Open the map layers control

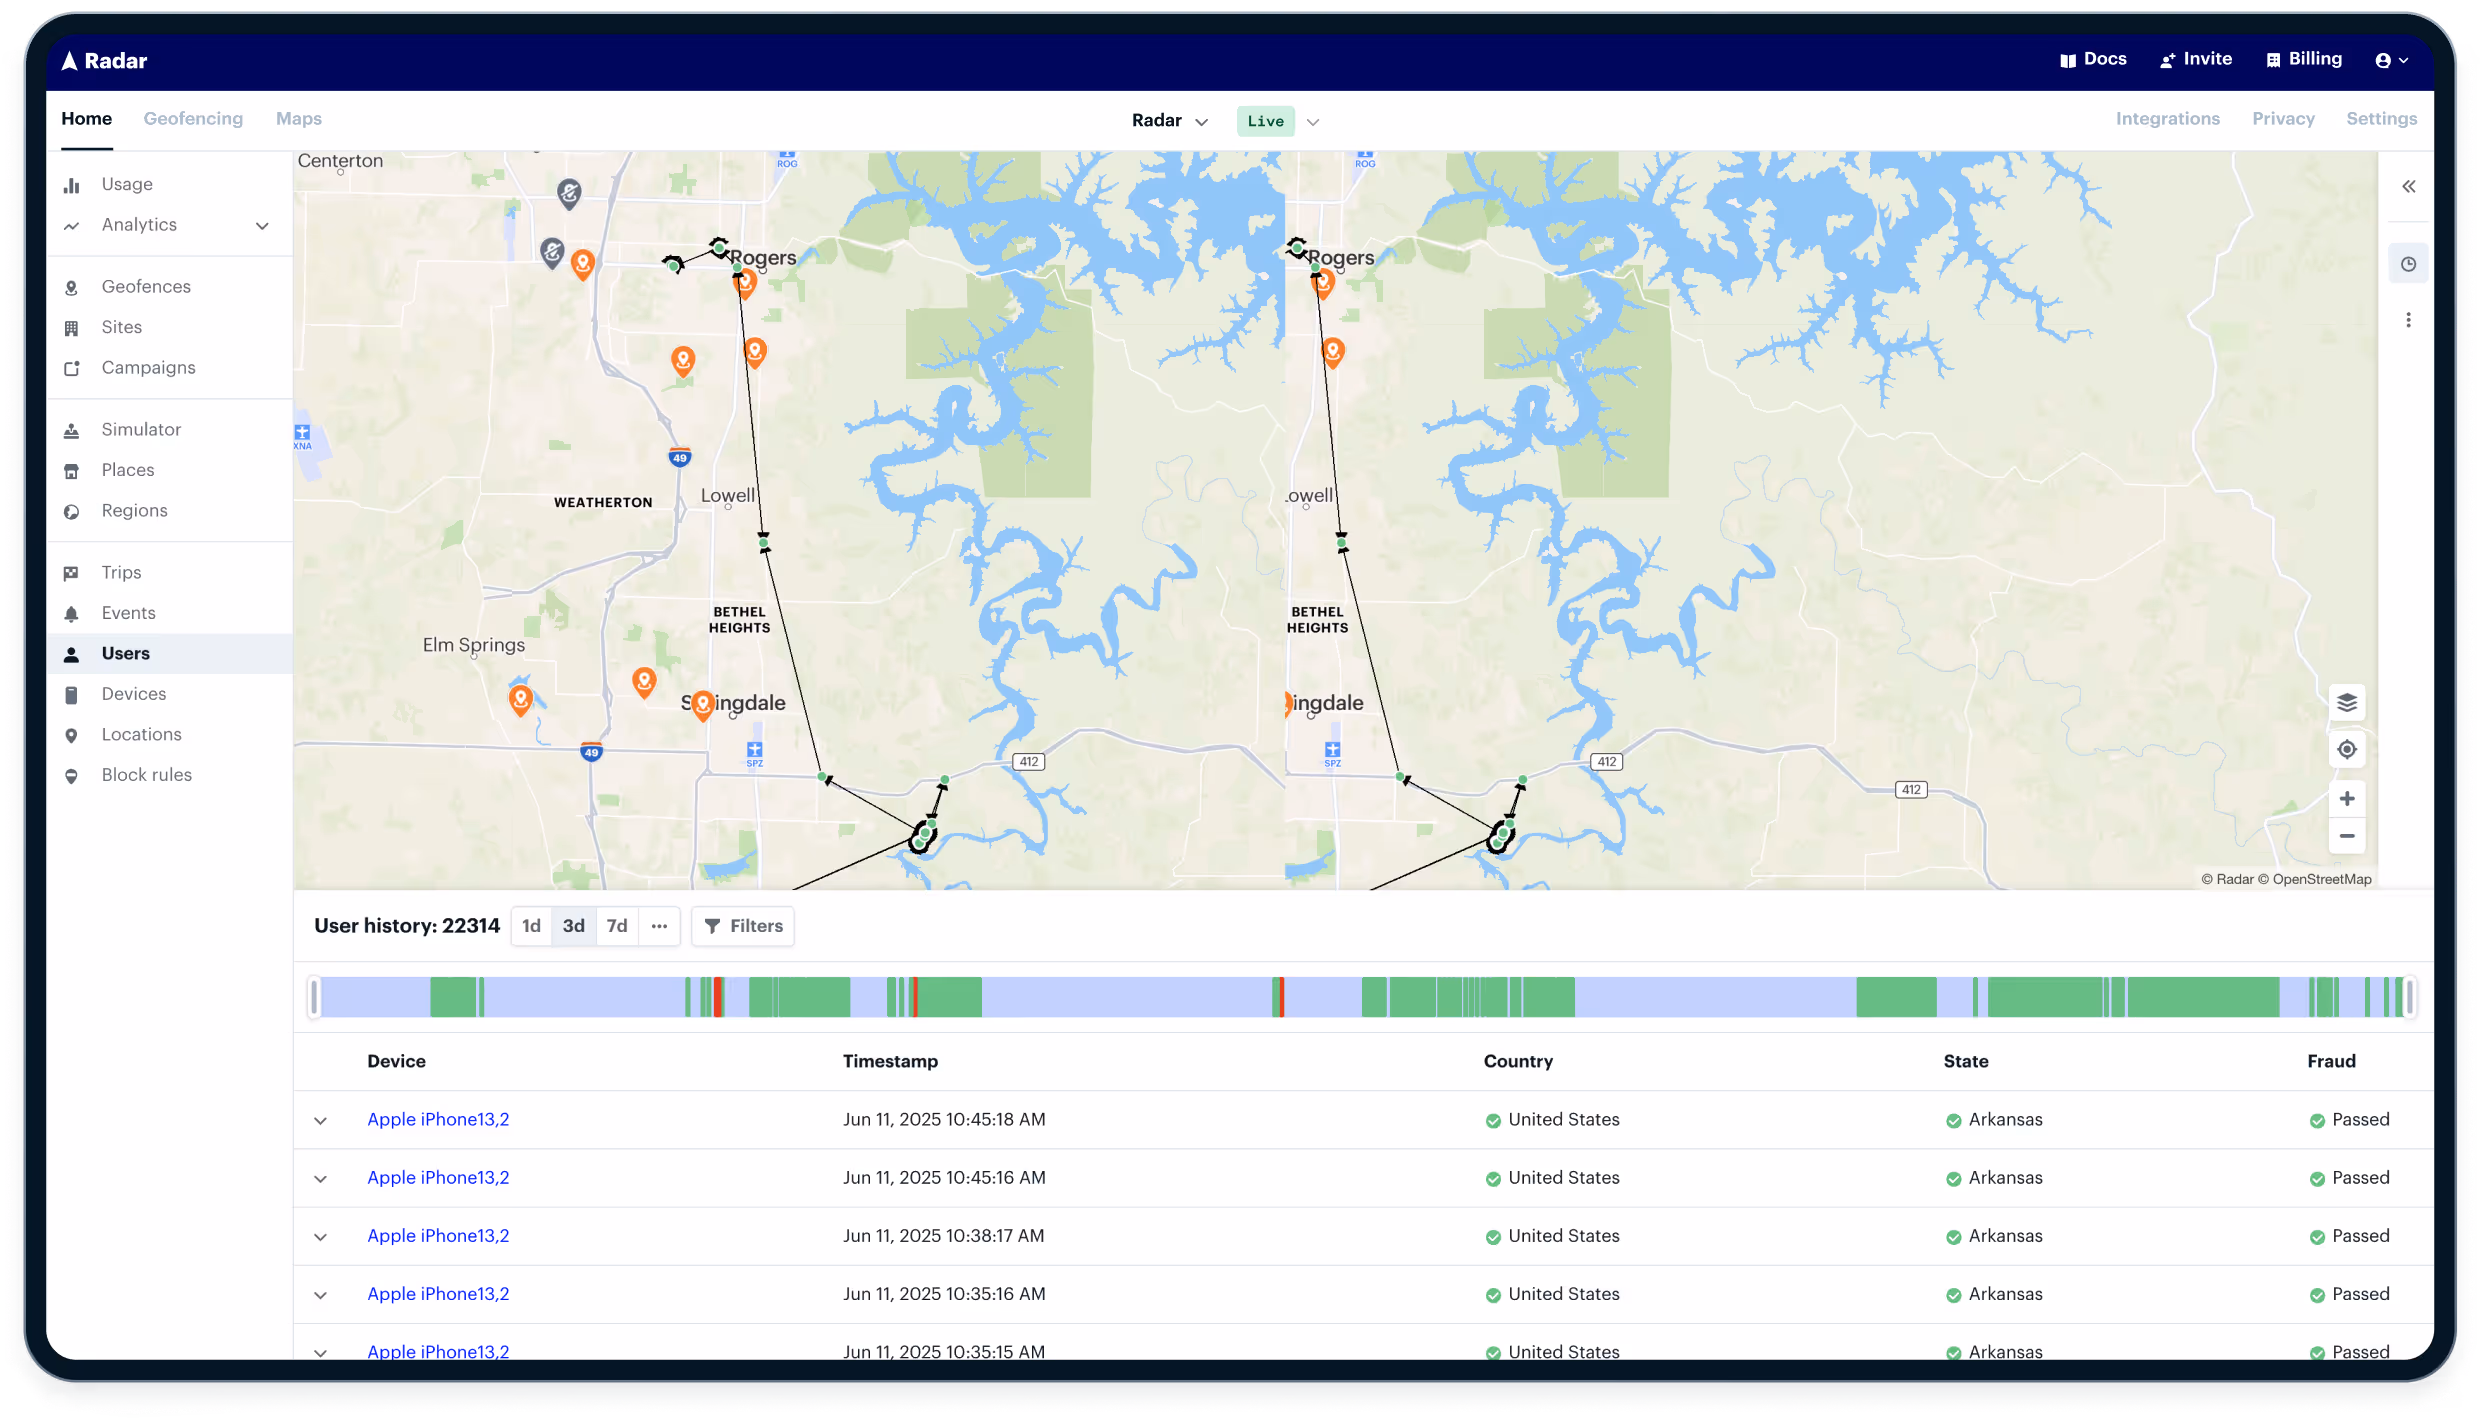(2346, 703)
